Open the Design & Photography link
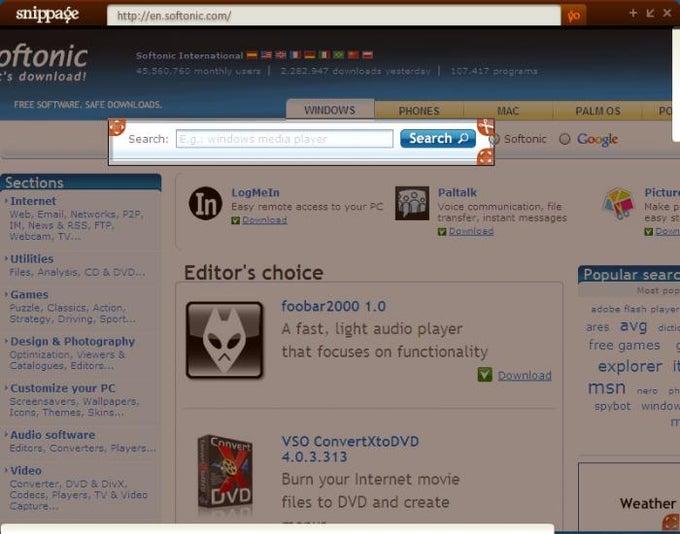680x534 pixels. coord(73,341)
